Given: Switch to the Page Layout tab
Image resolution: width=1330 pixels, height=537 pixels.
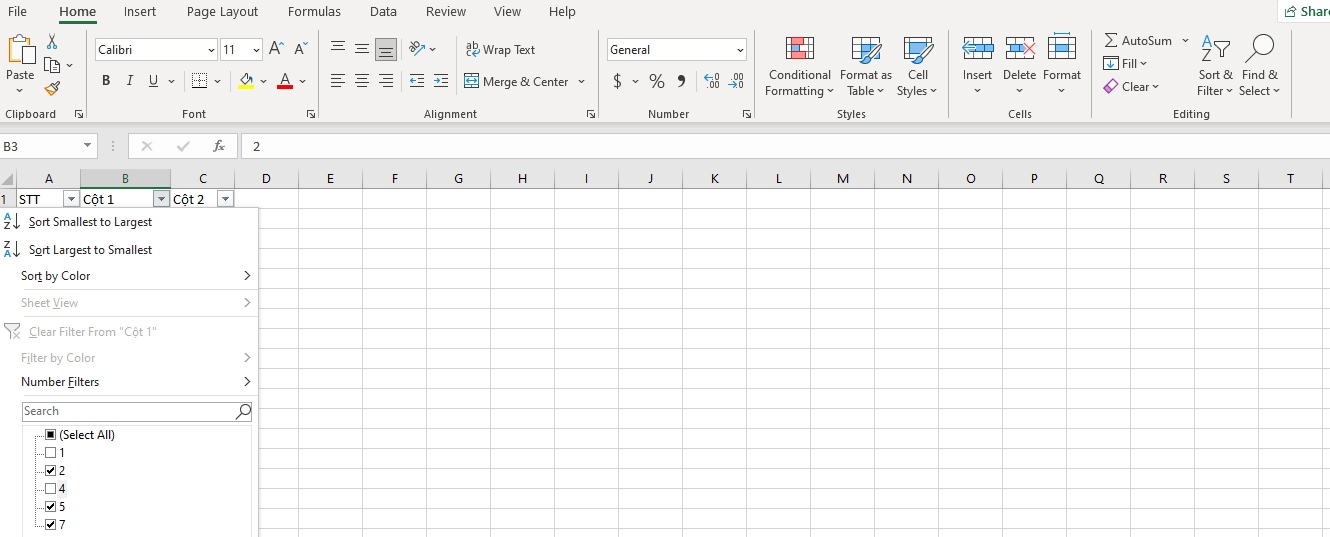Looking at the screenshot, I should pyautogui.click(x=222, y=12).
